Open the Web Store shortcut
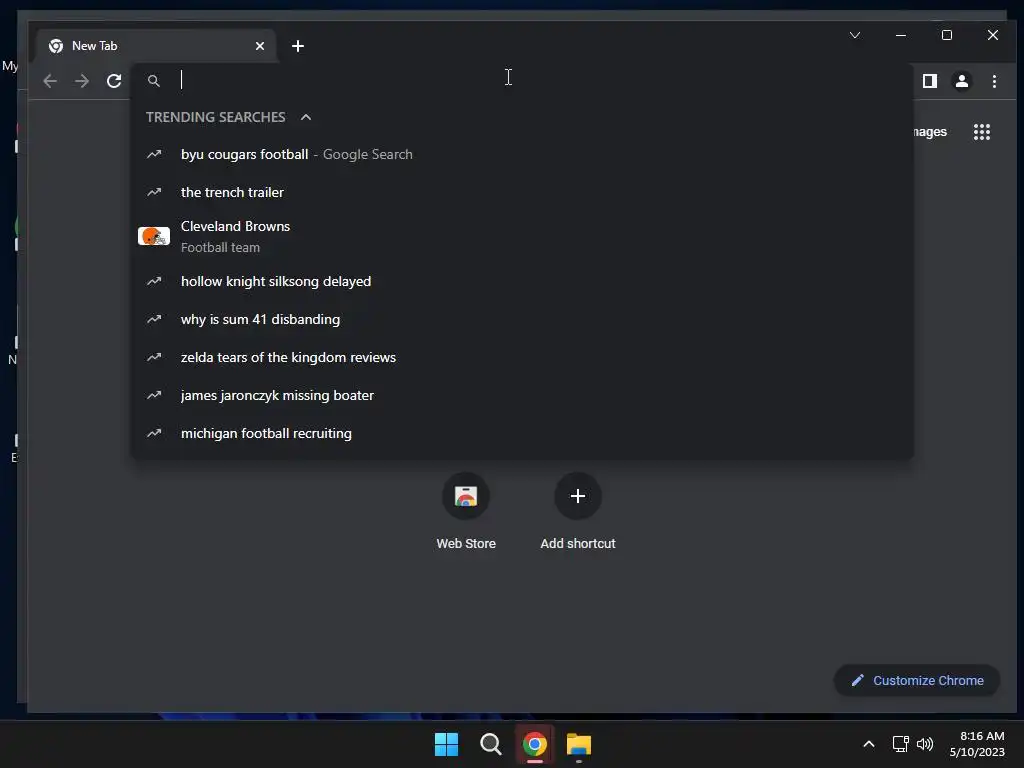 [x=466, y=511]
